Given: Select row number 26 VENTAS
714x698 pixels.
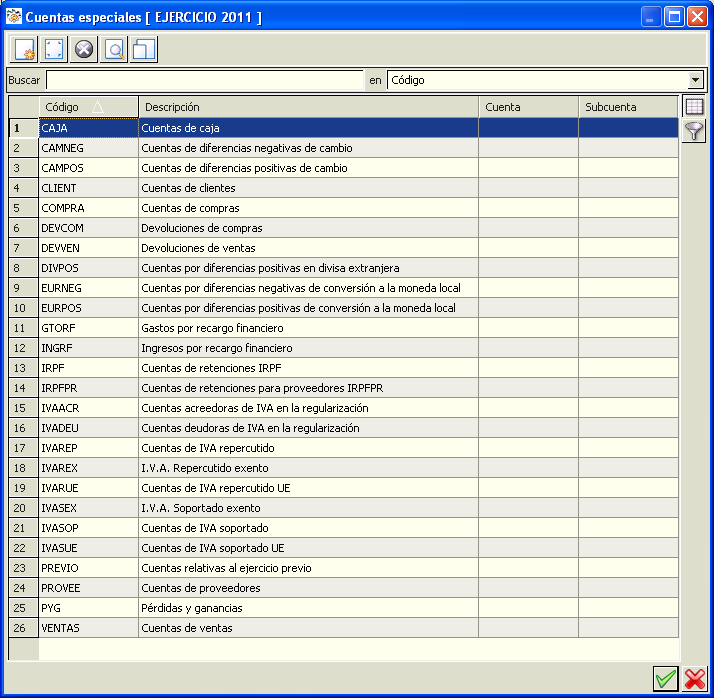Looking at the screenshot, I should click(344, 628).
